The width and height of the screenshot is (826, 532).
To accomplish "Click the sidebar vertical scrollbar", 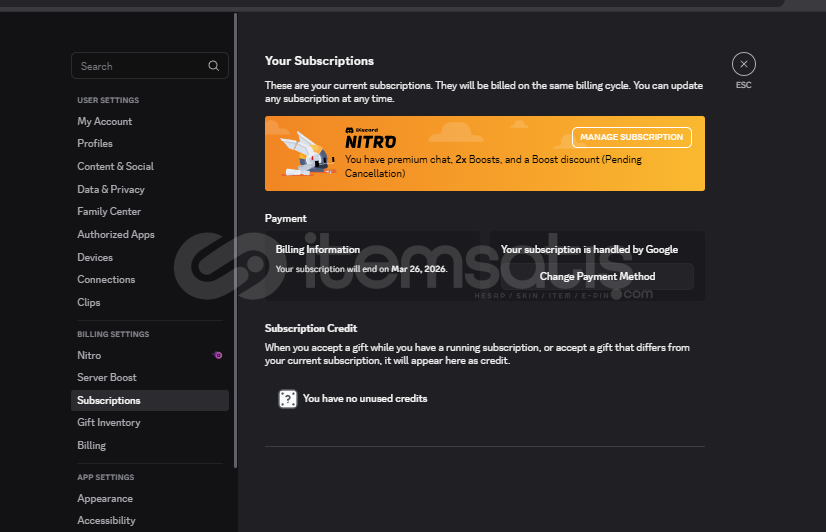I will click(x=235, y=240).
